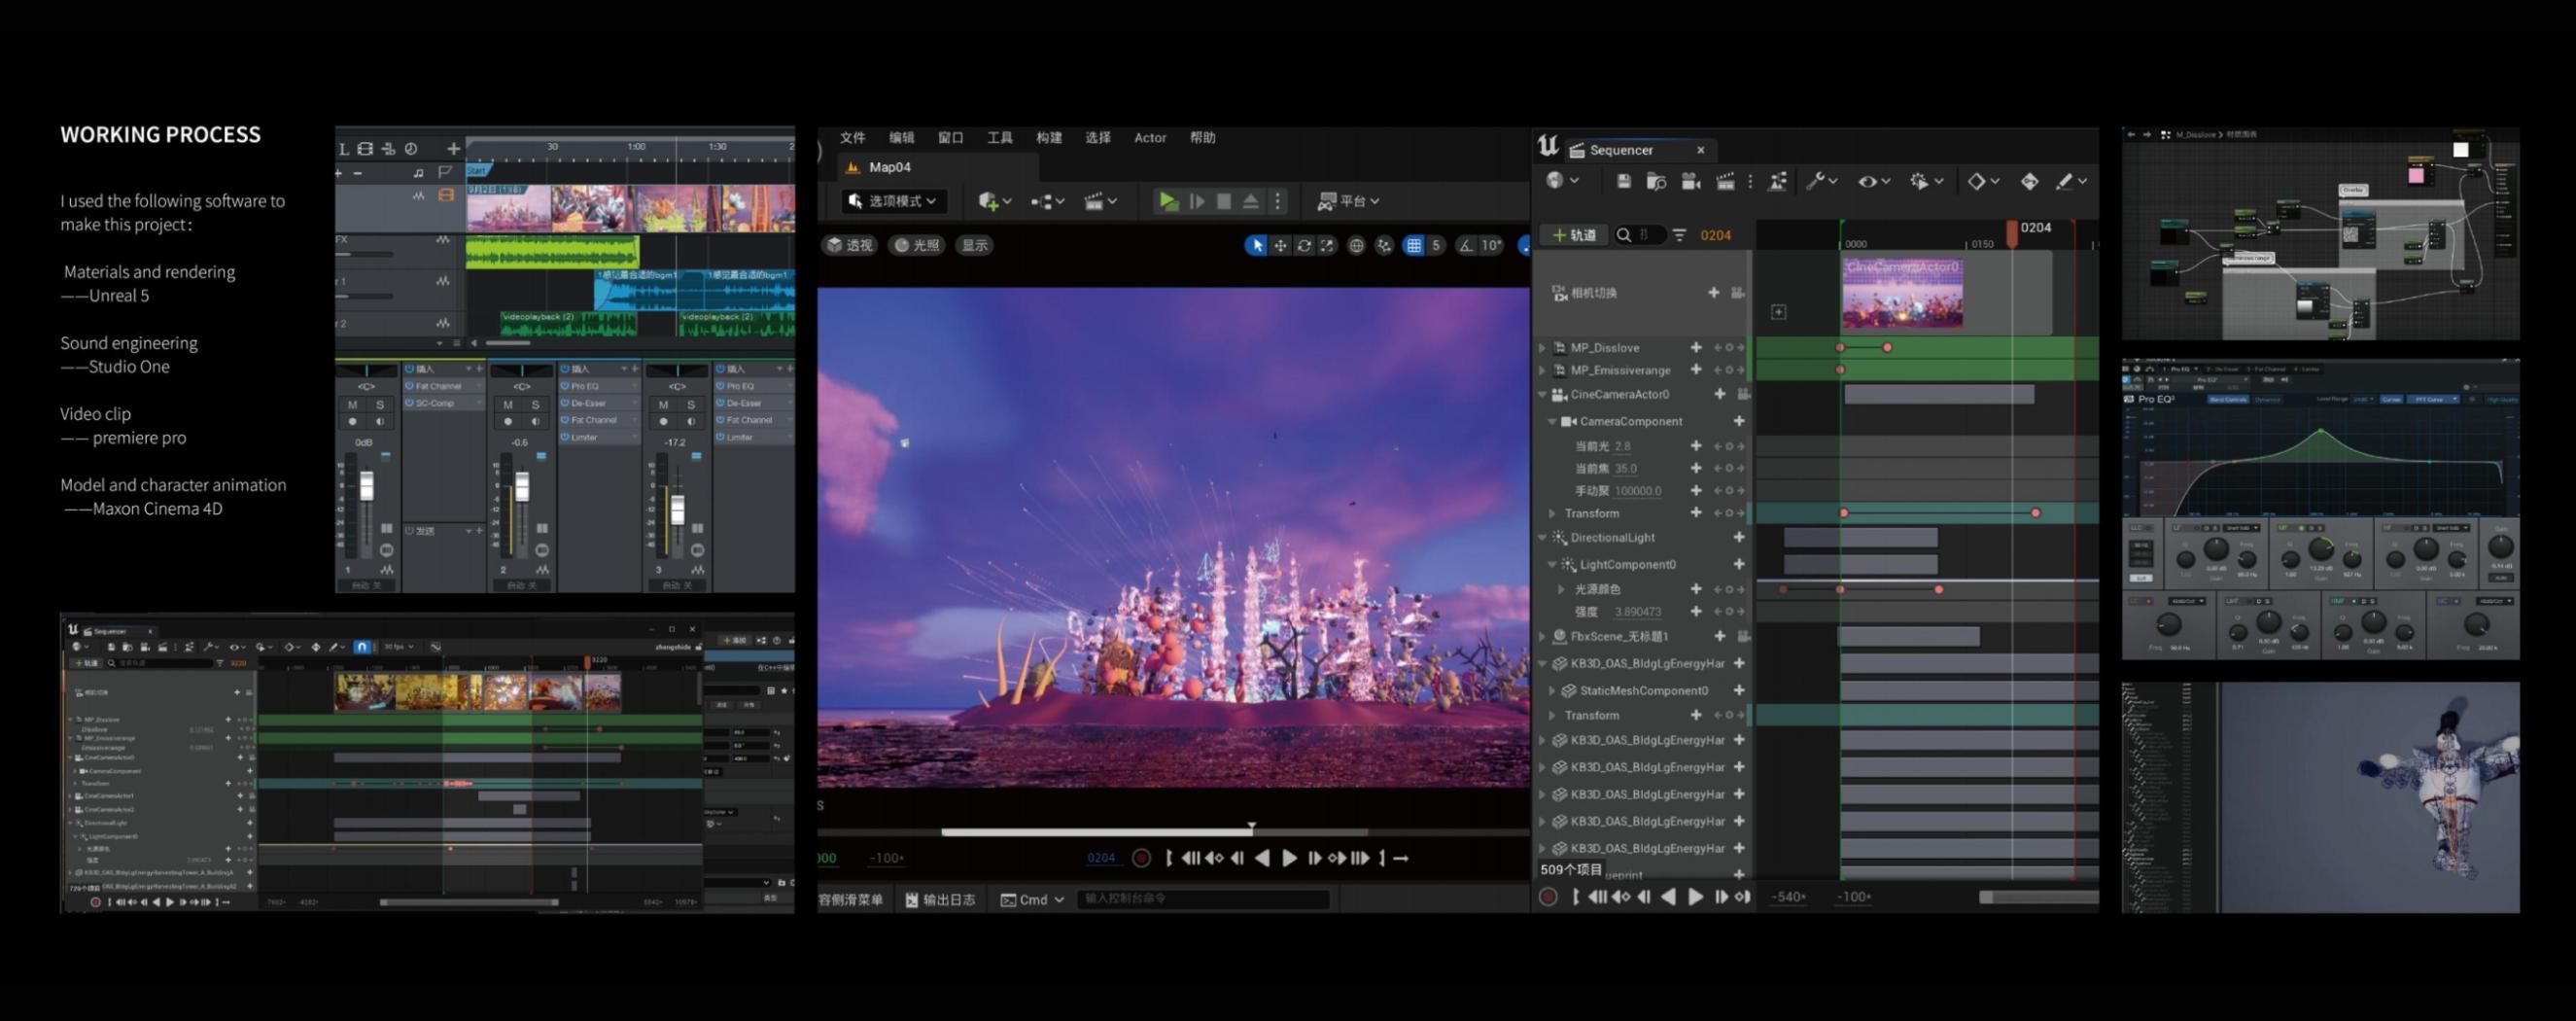The image size is (2576, 1021).
Task: Toggle the Pro EQ power on channel 2
Action: (x=565, y=386)
